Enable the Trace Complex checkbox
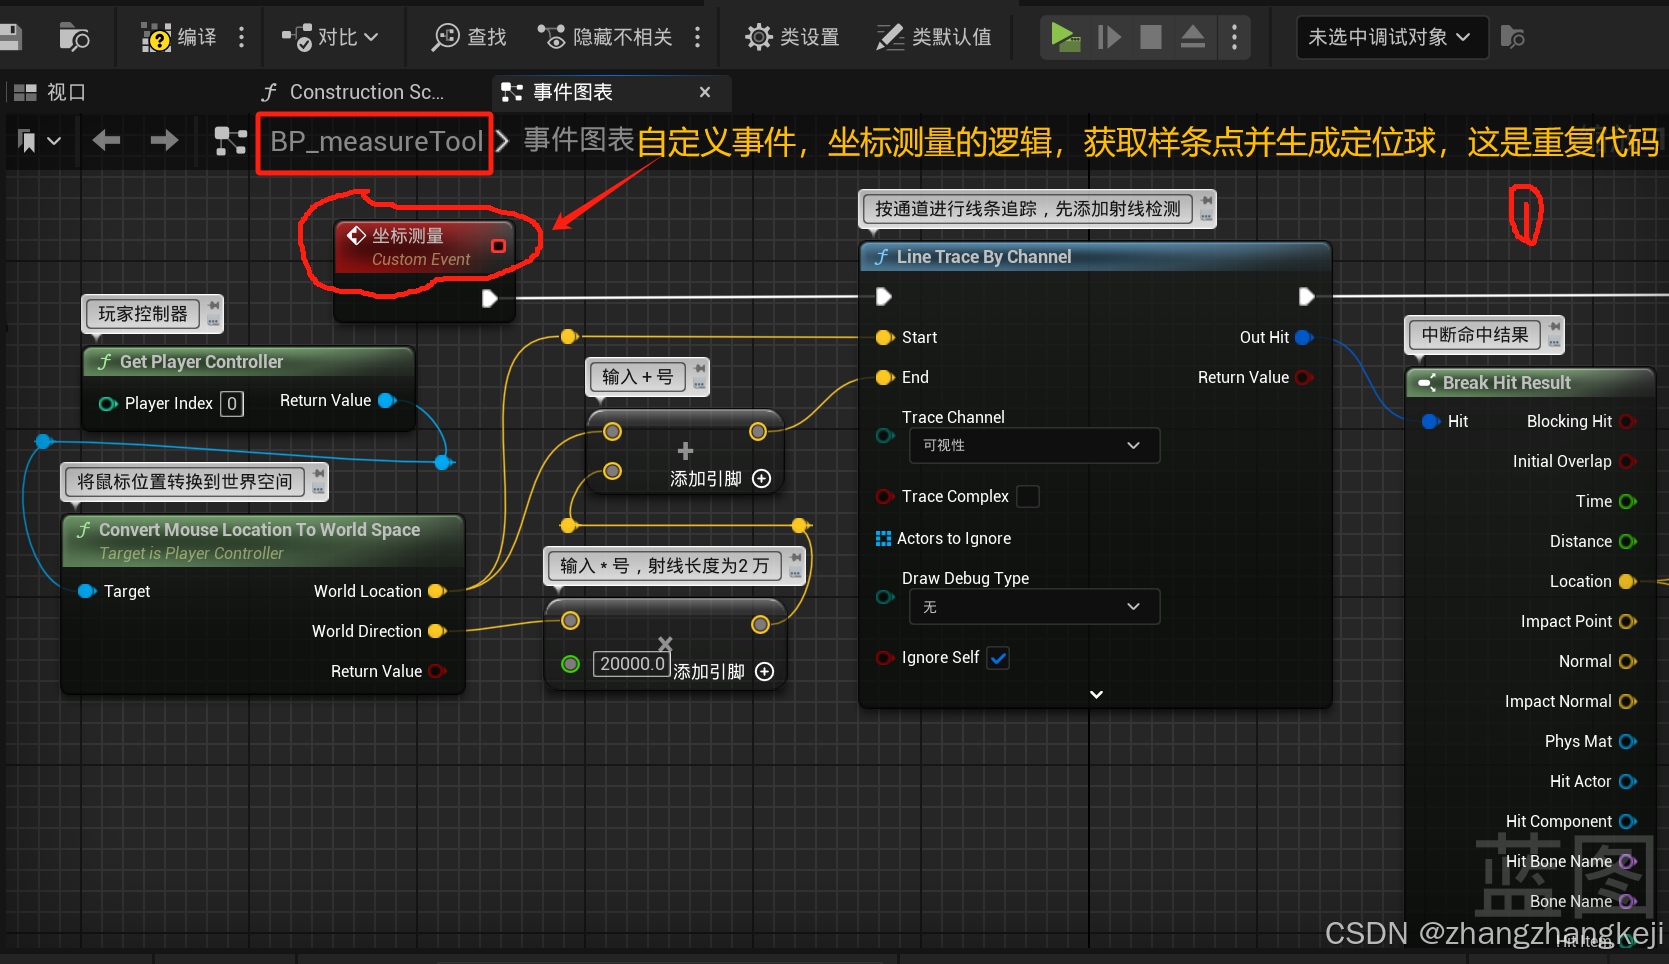The width and height of the screenshot is (1669, 964). [1028, 497]
